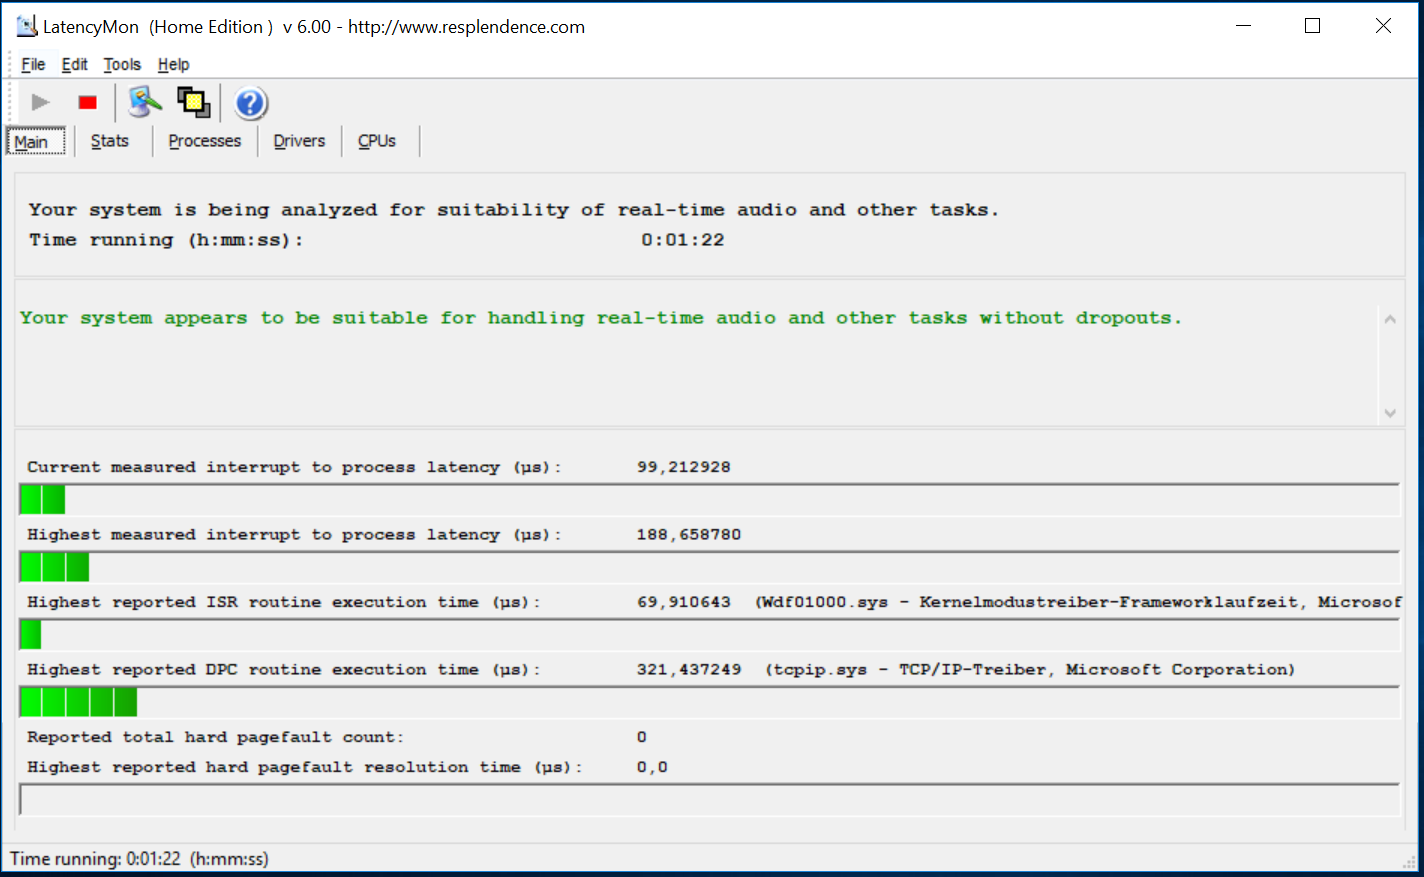Click the LatencyMon icon in title bar
Screen dimensions: 1424x877
coord(26,26)
